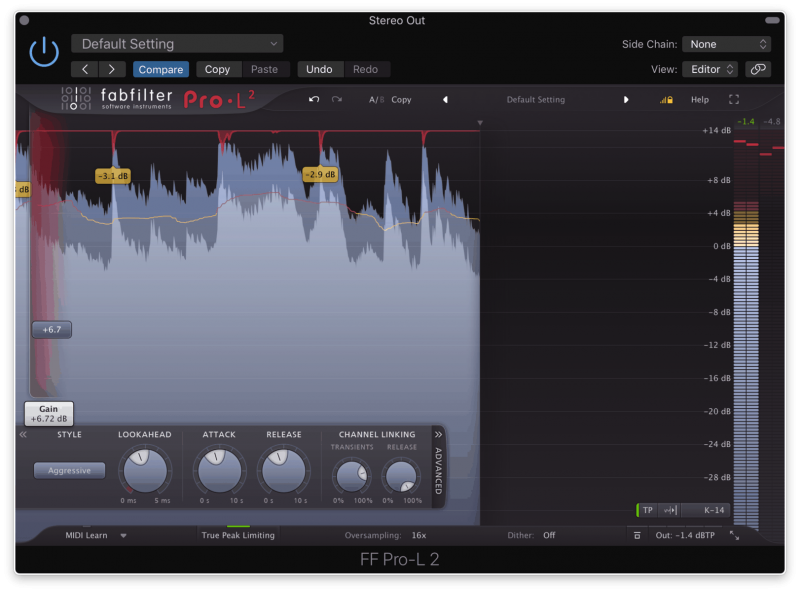Open the Help menu

coord(700,100)
